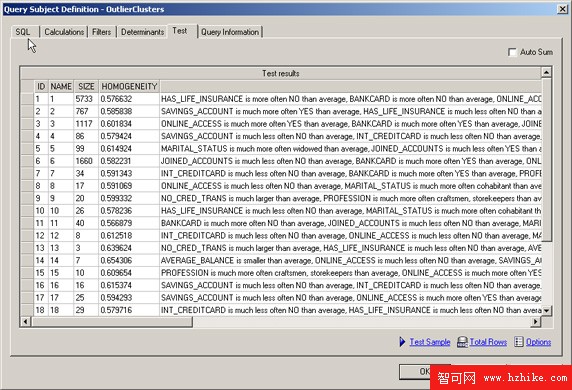Click description starting AVERAGE_BALANCE is smaller than average

coord(351,260)
